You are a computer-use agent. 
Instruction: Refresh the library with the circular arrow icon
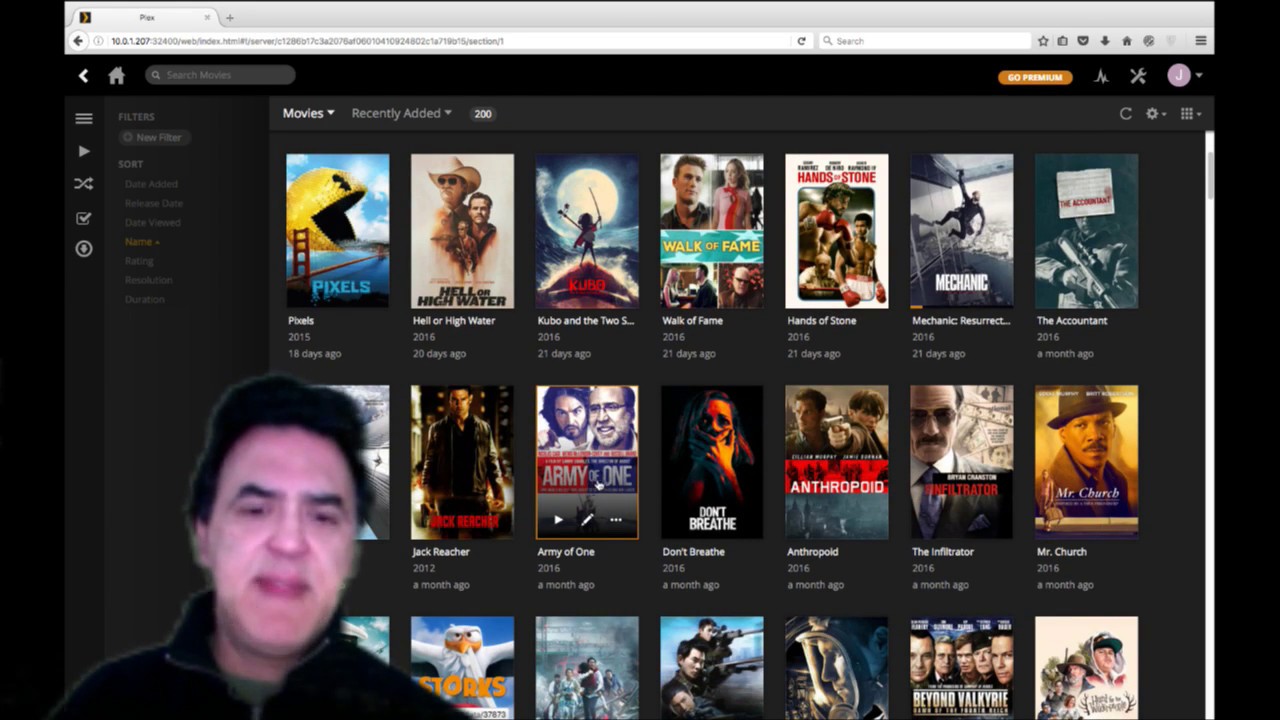tap(1126, 114)
